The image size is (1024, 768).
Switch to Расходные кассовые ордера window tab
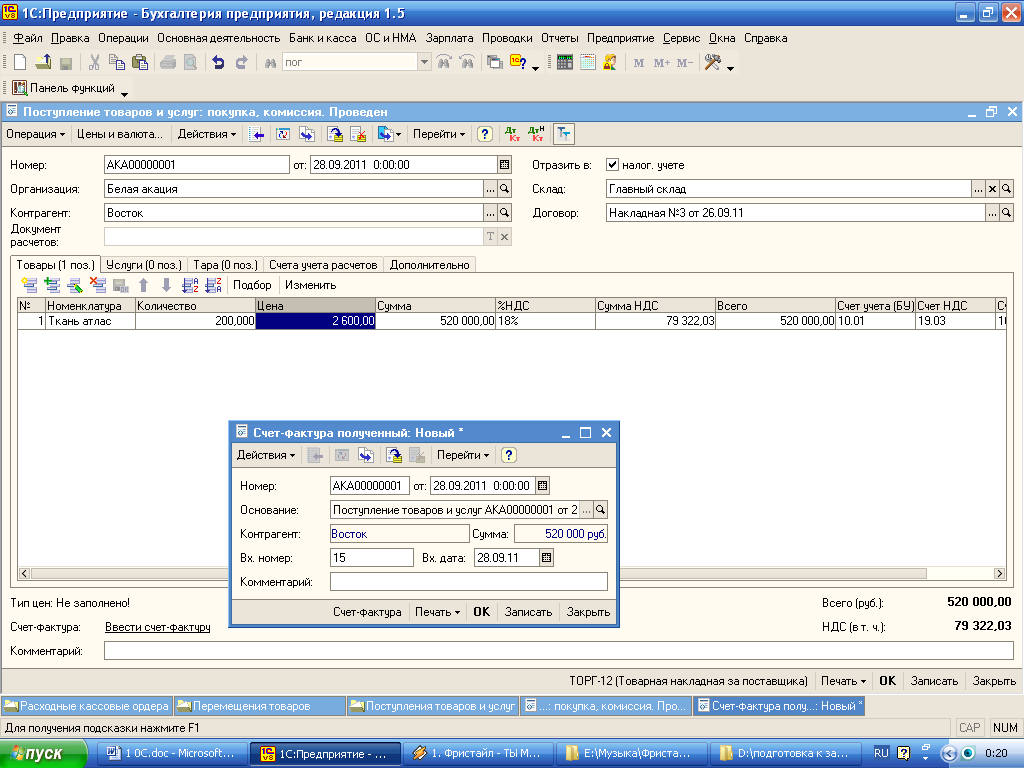point(87,706)
